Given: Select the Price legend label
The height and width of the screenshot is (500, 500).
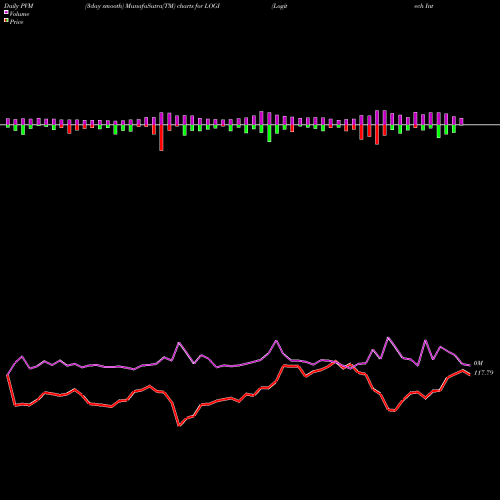Looking at the screenshot, I should [16, 22].
